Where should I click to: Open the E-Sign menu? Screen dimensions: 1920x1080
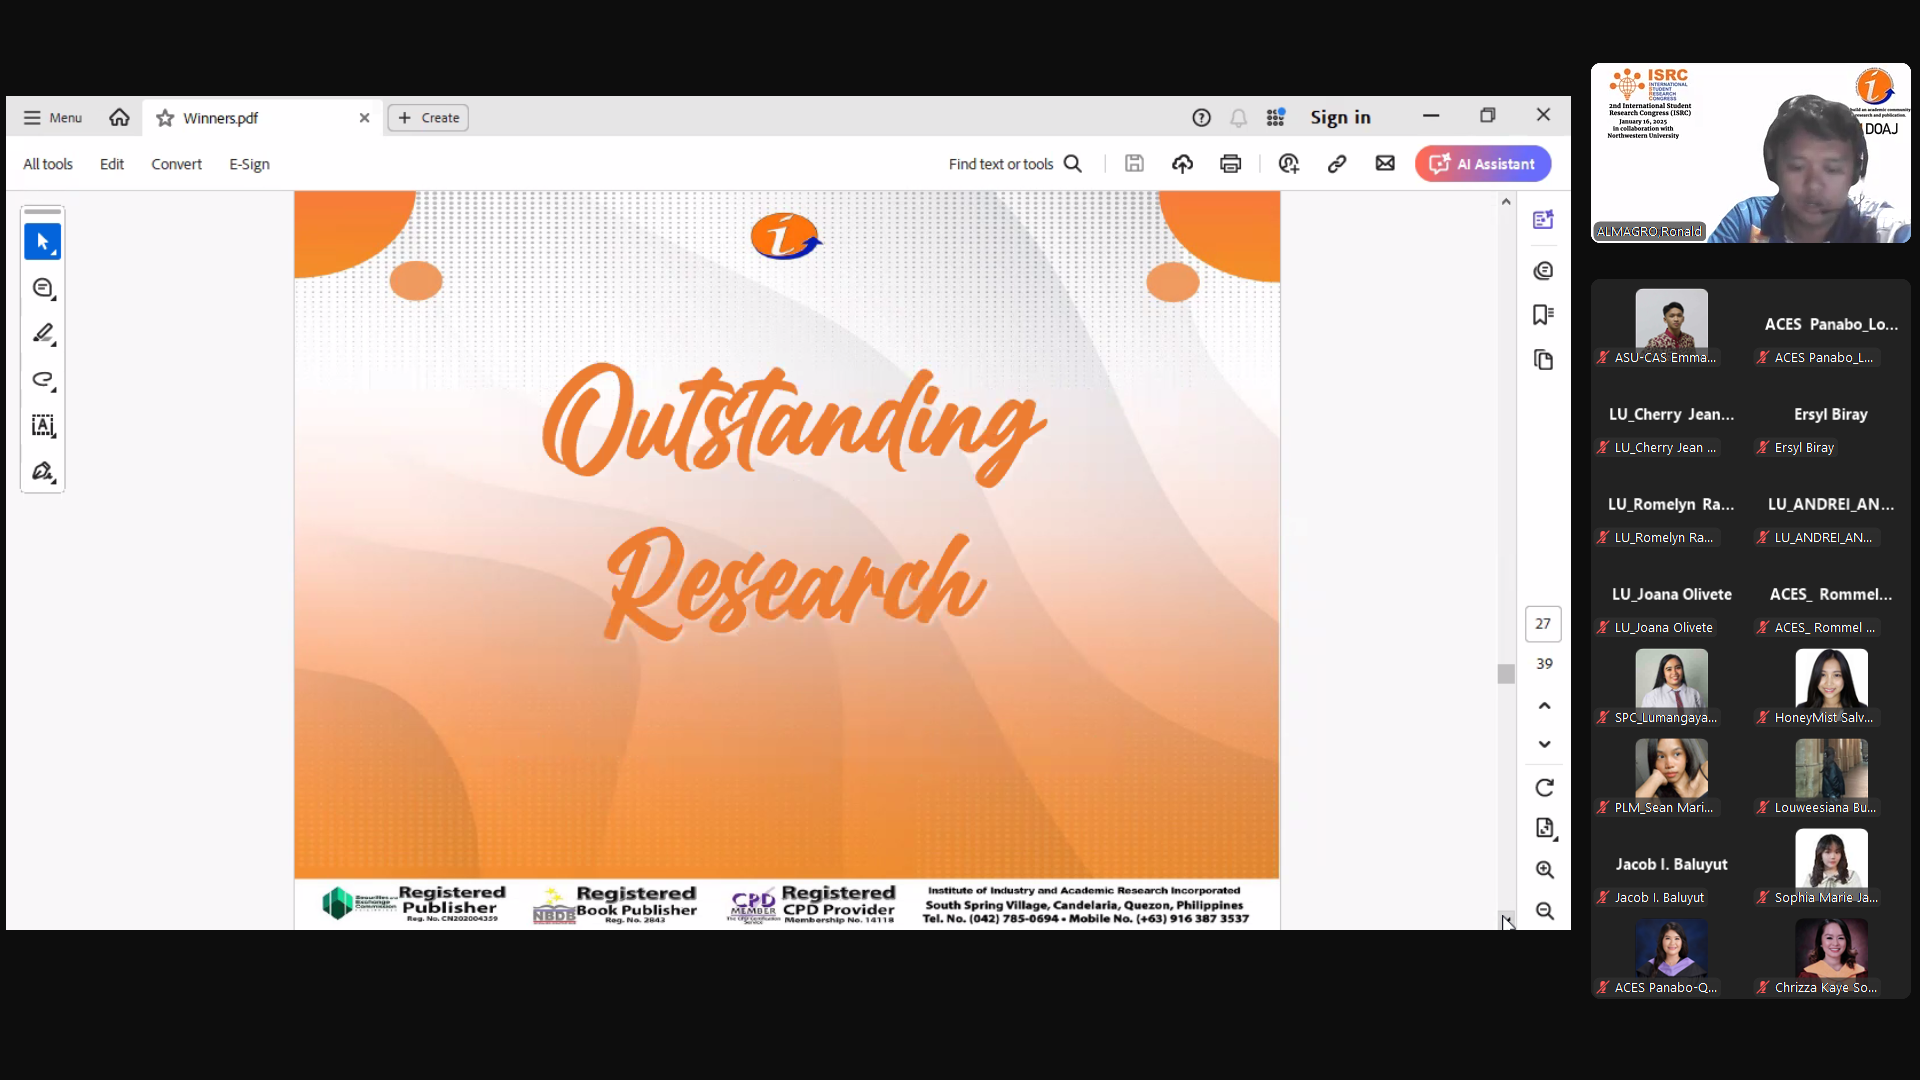pos(249,164)
